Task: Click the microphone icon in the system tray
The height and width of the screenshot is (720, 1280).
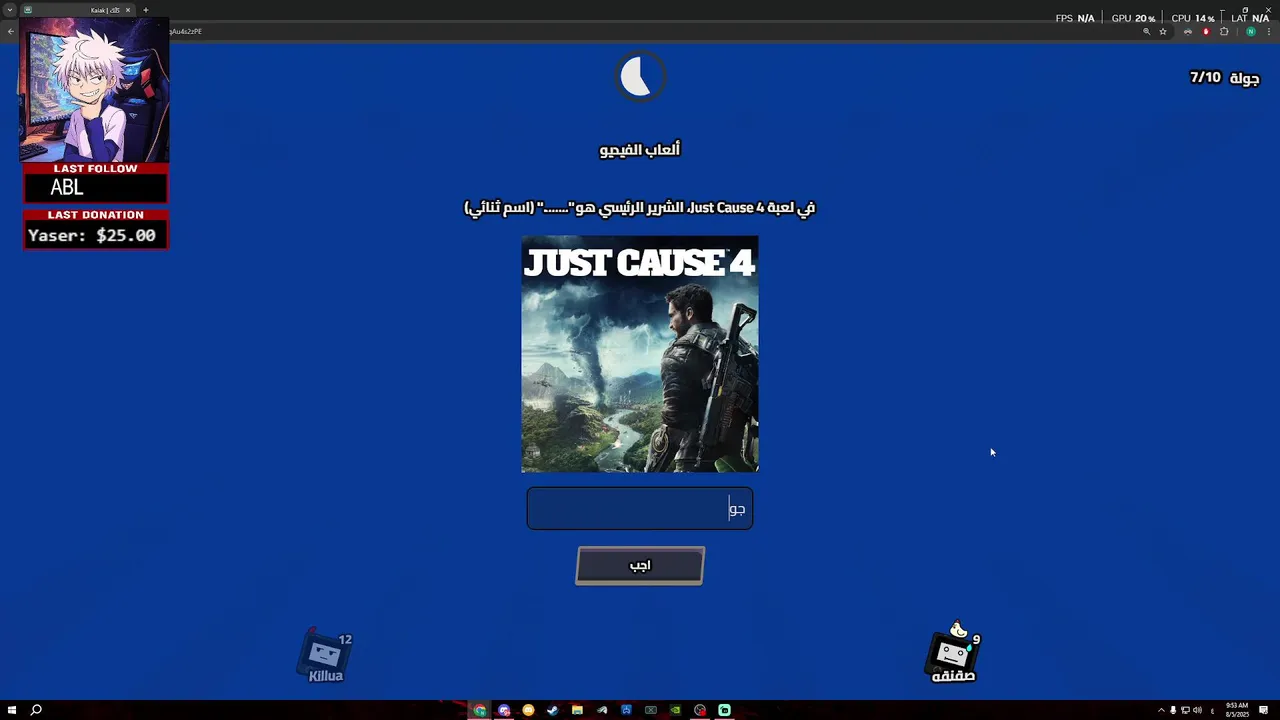Action: (1173, 710)
